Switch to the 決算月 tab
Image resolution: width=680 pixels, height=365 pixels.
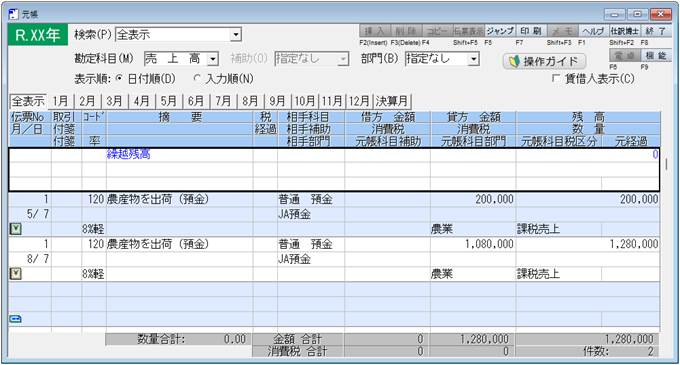392,101
